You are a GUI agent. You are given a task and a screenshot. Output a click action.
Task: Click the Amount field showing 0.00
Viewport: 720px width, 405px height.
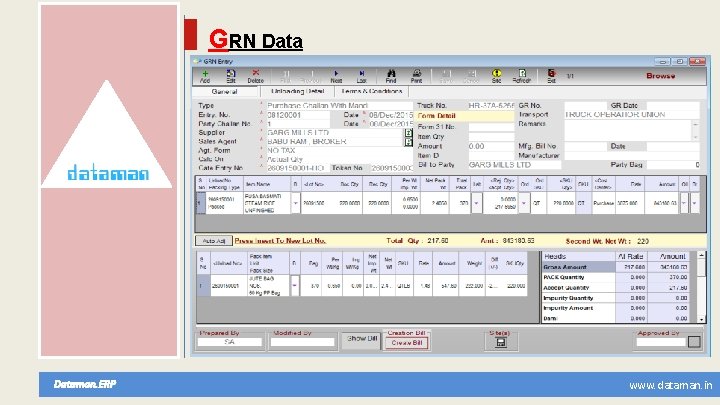pos(491,146)
